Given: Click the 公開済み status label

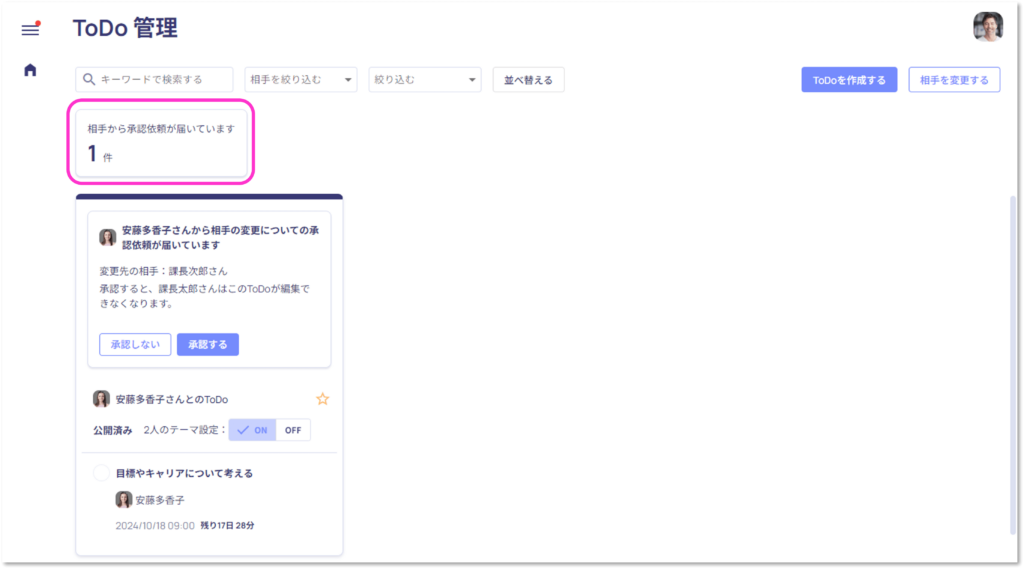Looking at the screenshot, I should click(x=112, y=430).
